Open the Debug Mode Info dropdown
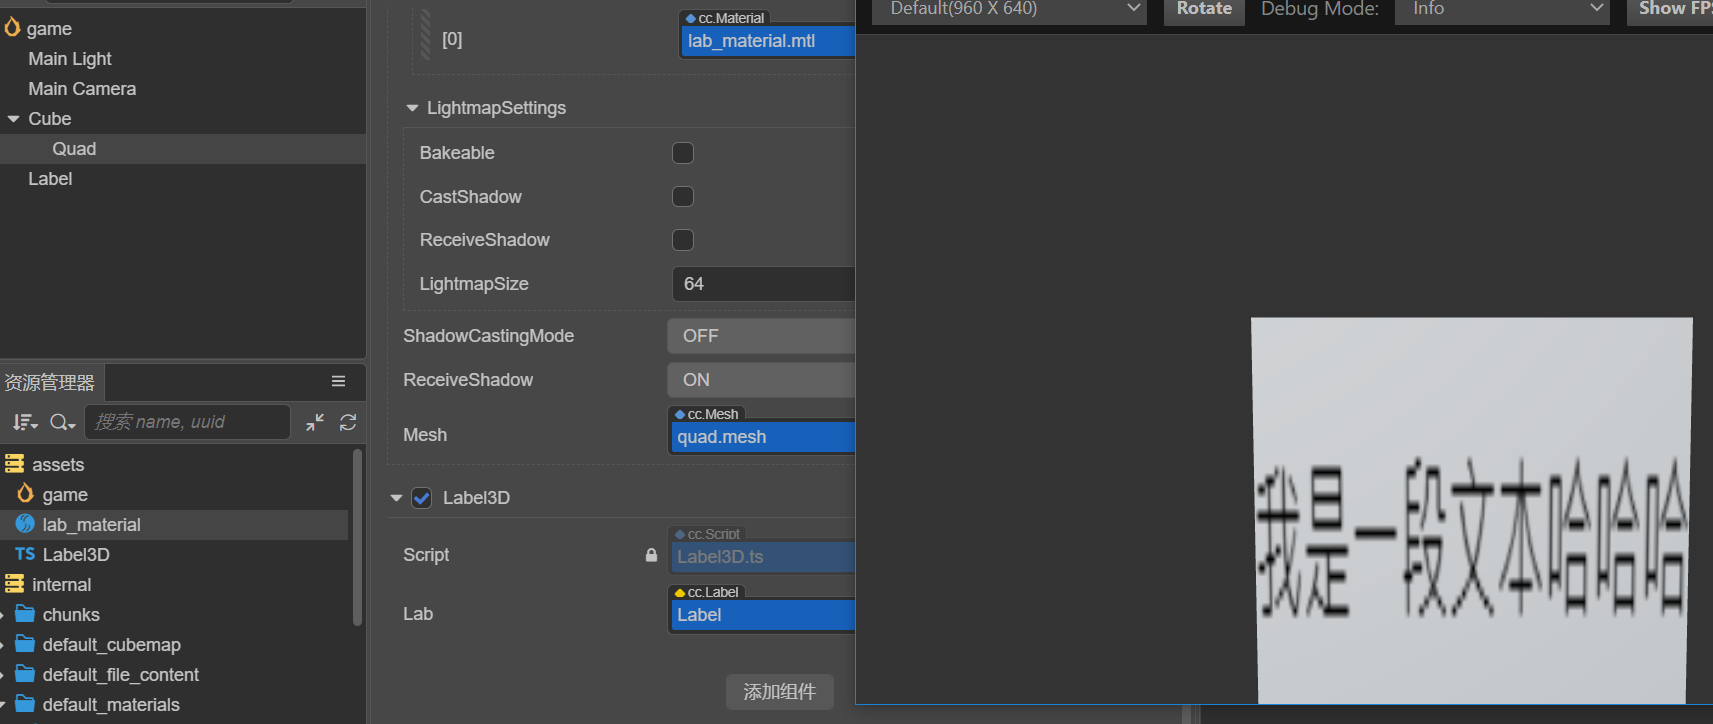 1501,9
